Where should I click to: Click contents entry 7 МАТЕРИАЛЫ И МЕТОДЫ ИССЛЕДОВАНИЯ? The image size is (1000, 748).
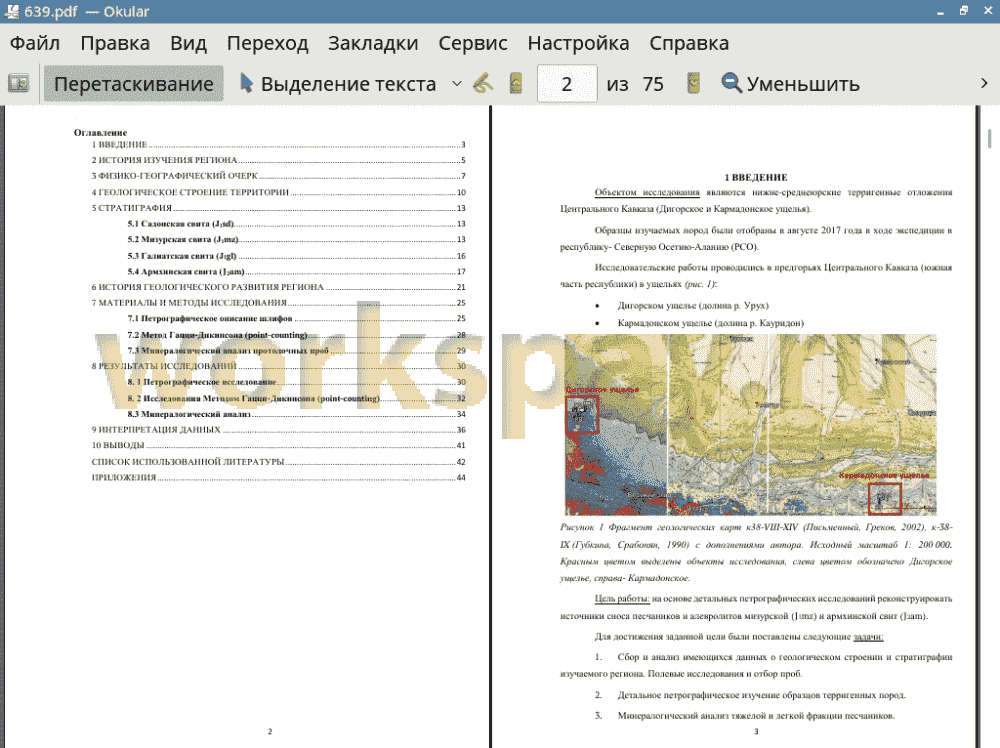coord(278,303)
